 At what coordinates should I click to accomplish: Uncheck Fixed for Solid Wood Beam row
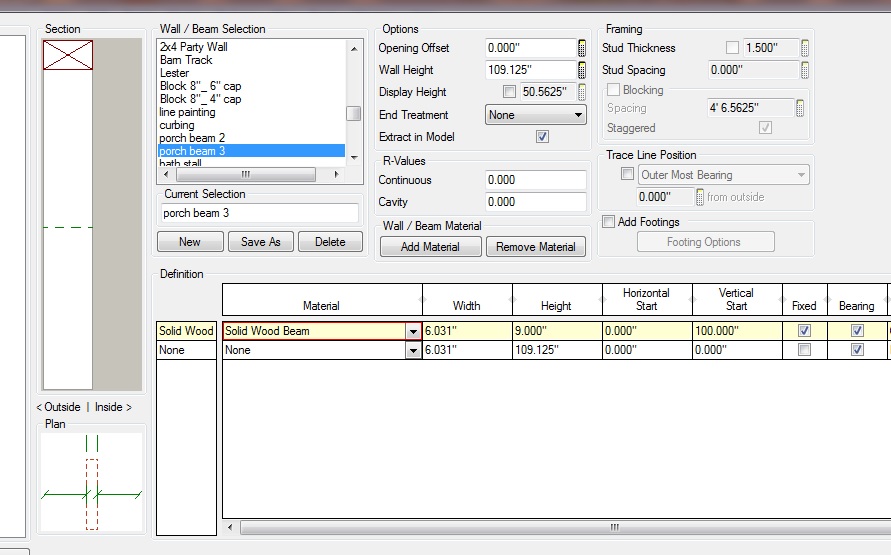click(804, 331)
